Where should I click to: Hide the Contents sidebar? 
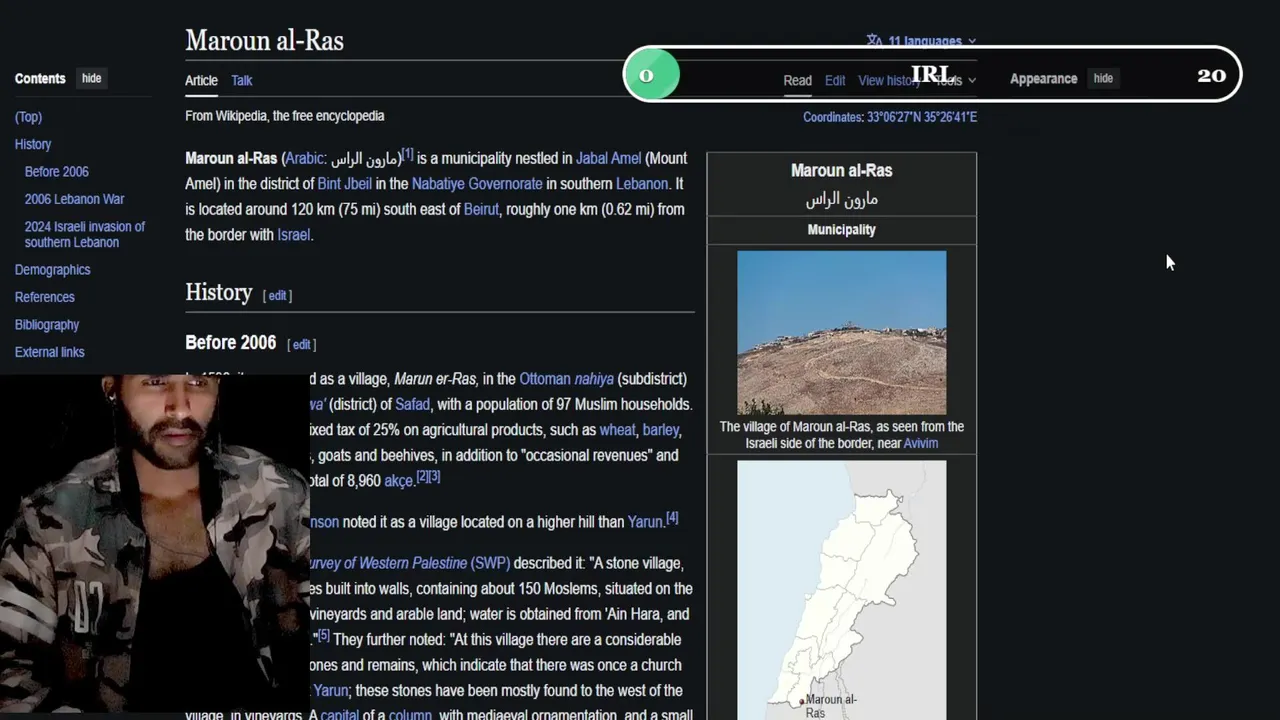[x=92, y=78]
